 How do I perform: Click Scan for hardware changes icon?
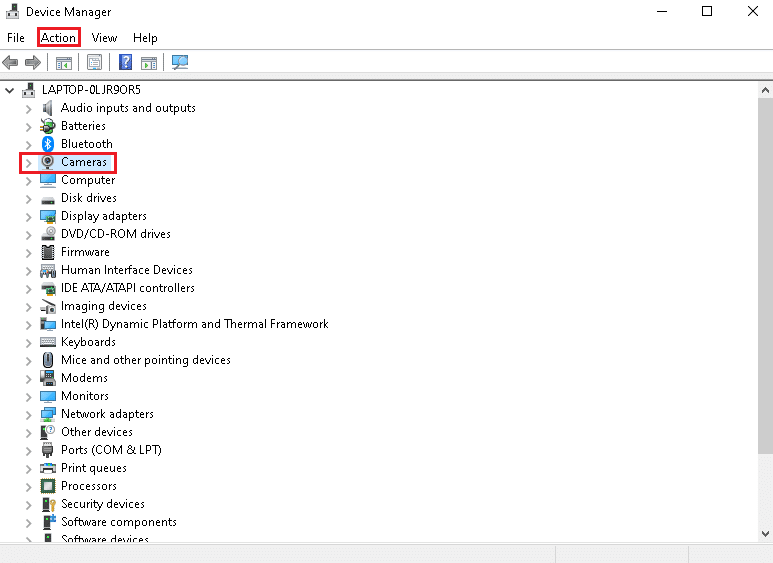180,63
